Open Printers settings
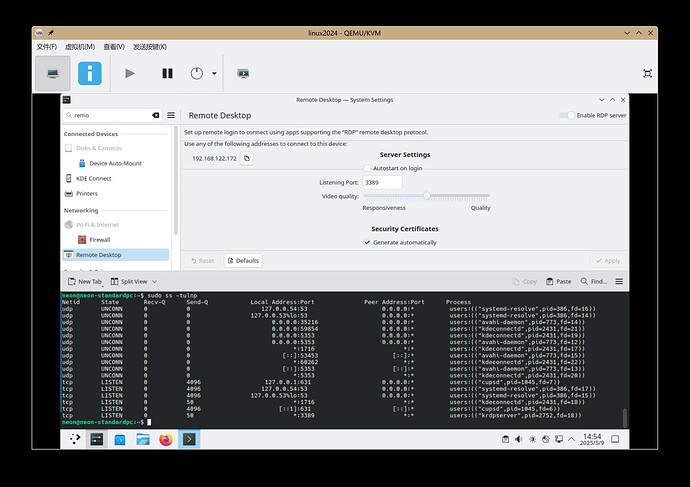This screenshot has height=487, width=690. 116,194
